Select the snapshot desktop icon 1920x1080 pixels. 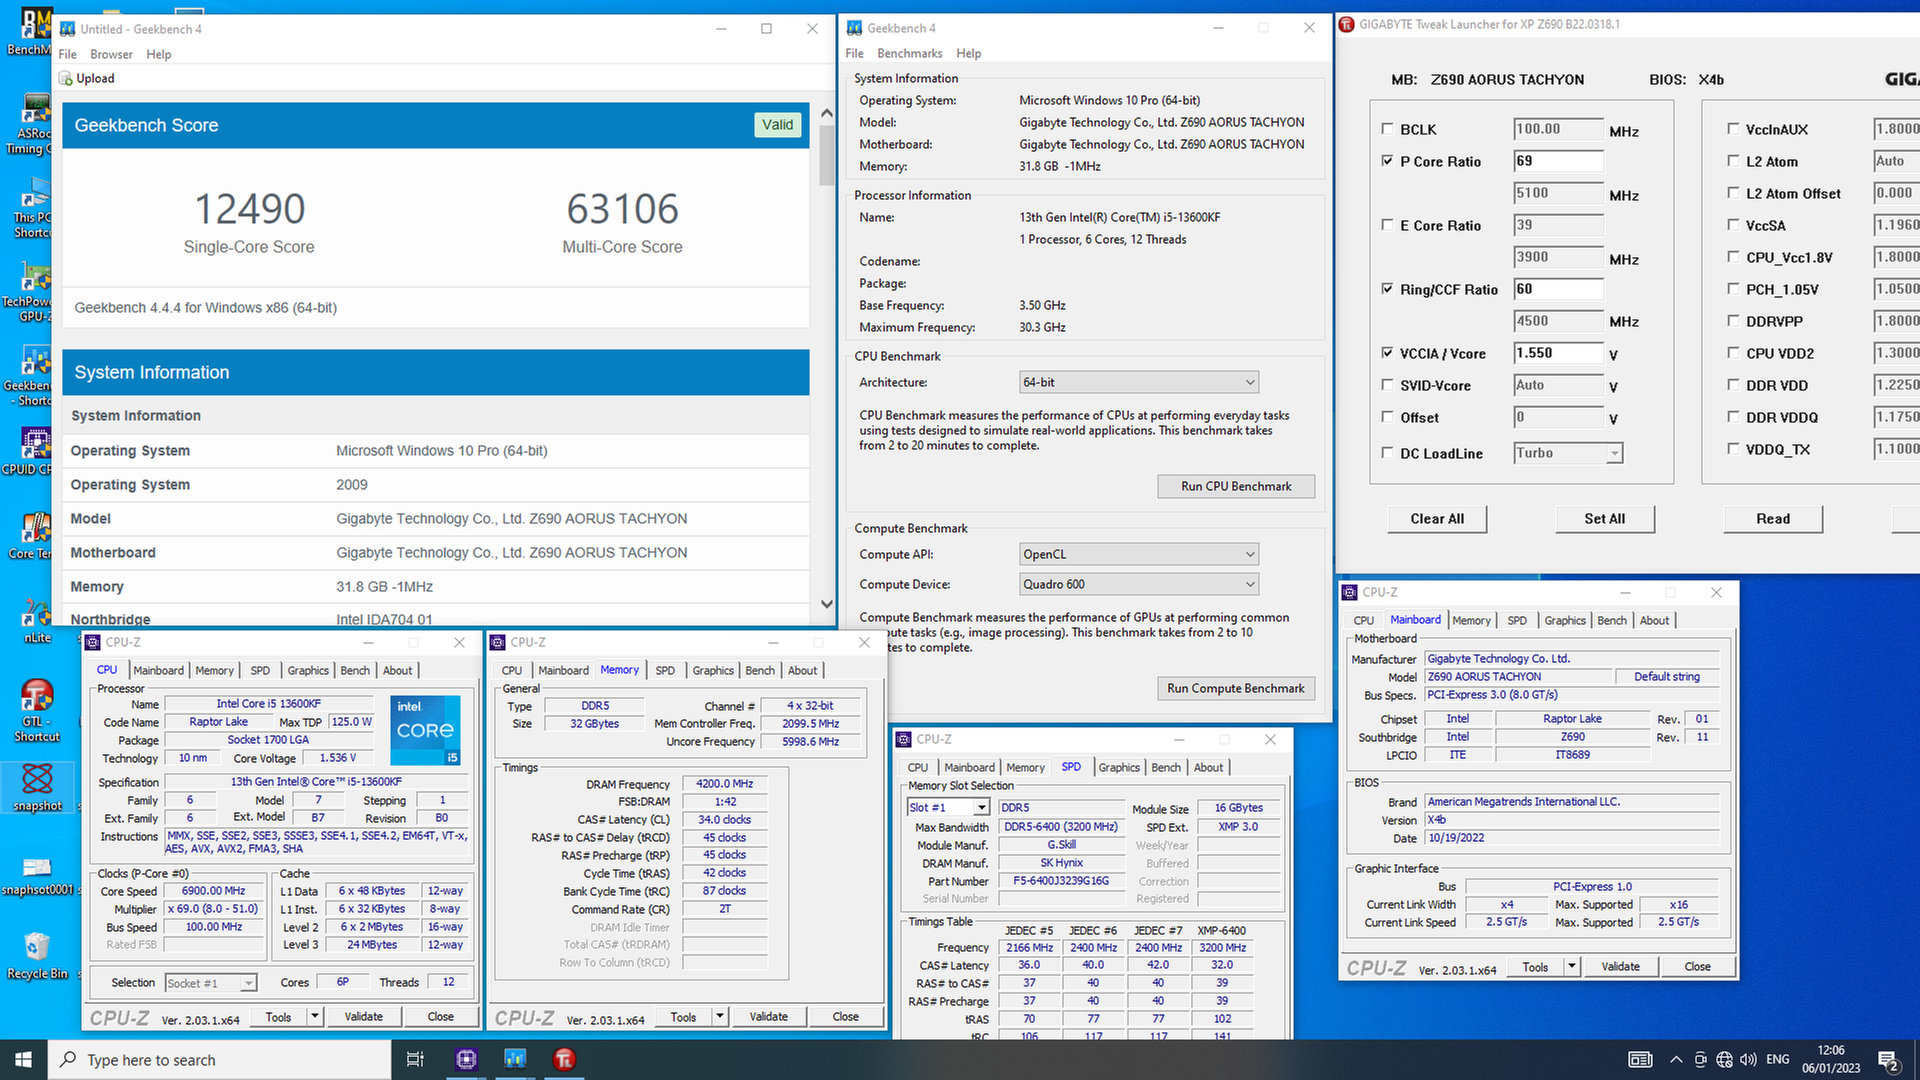[37, 787]
